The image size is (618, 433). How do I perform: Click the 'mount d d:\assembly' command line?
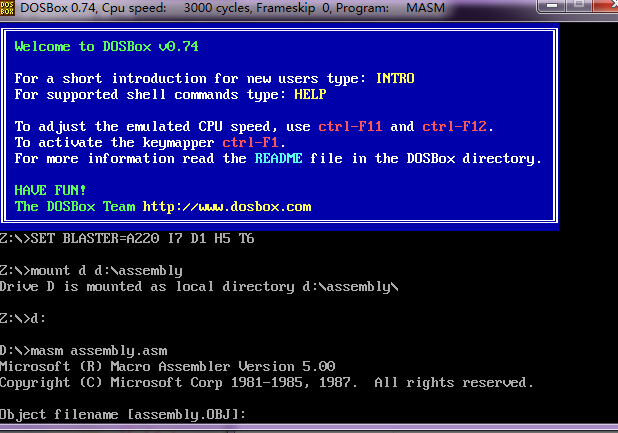tap(91, 271)
